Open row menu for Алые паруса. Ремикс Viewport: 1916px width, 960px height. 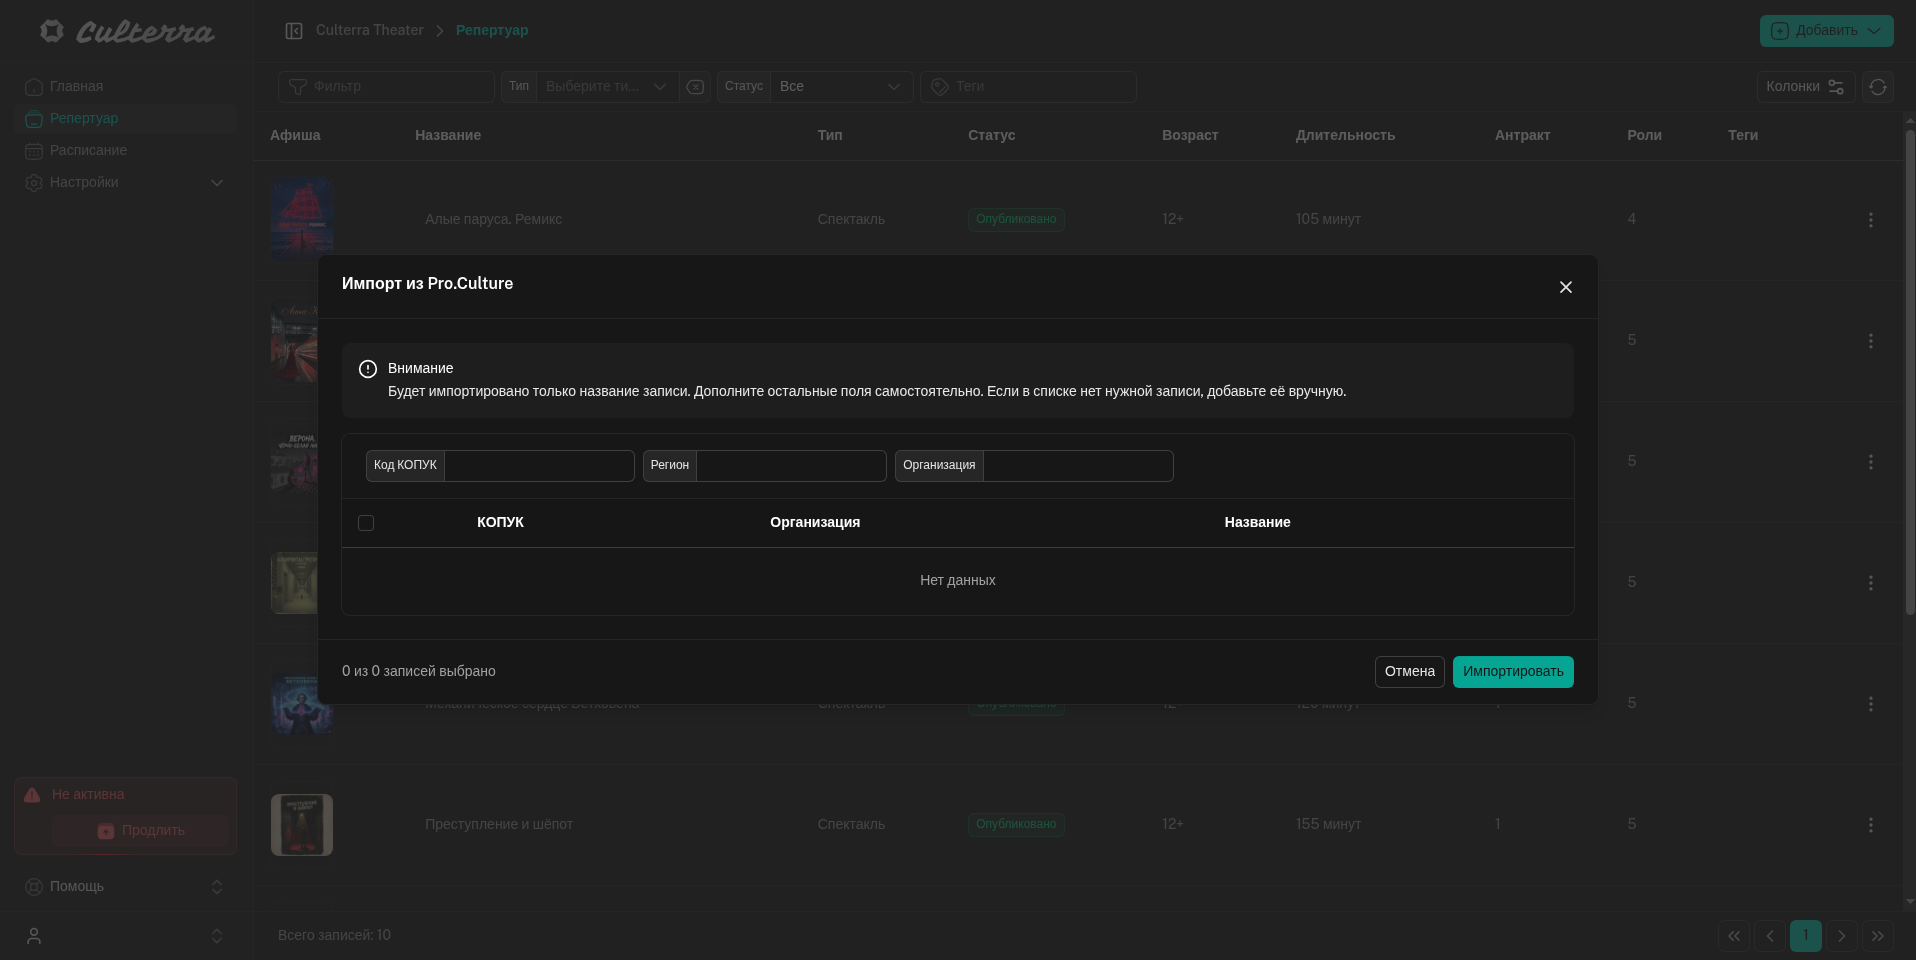point(1870,220)
